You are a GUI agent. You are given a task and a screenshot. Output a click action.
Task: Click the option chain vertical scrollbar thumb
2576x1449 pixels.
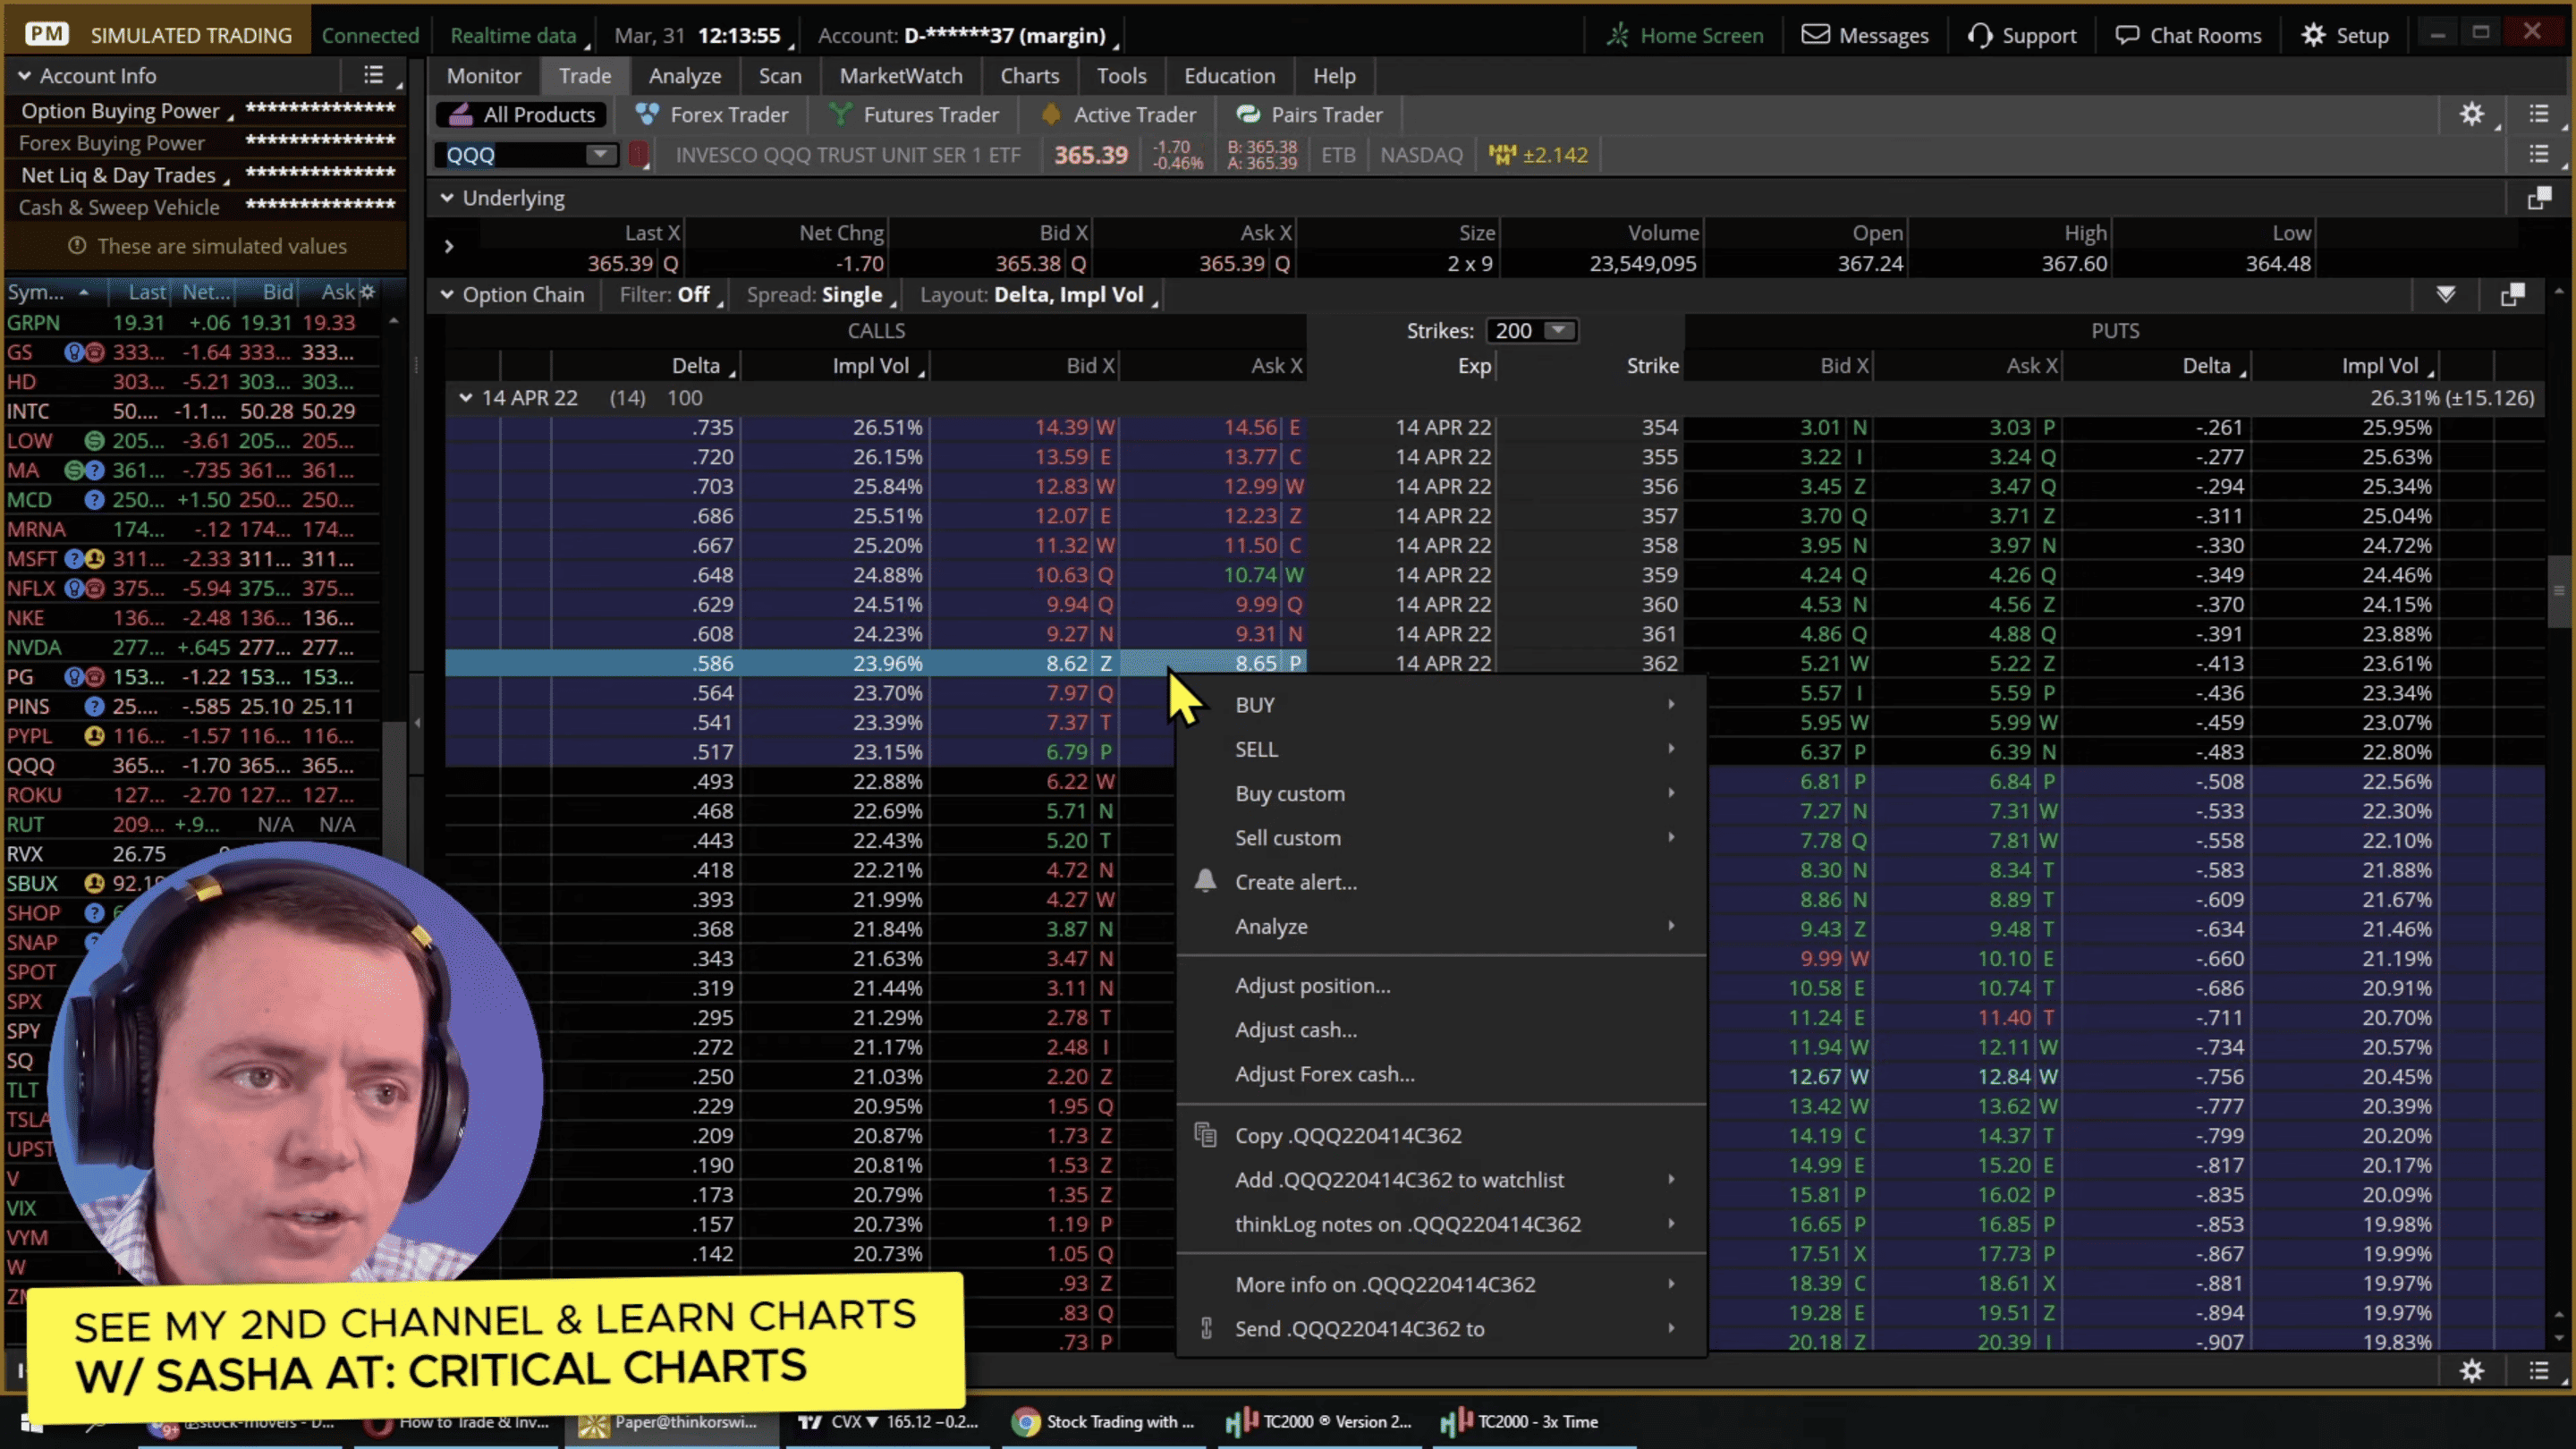2558,591
